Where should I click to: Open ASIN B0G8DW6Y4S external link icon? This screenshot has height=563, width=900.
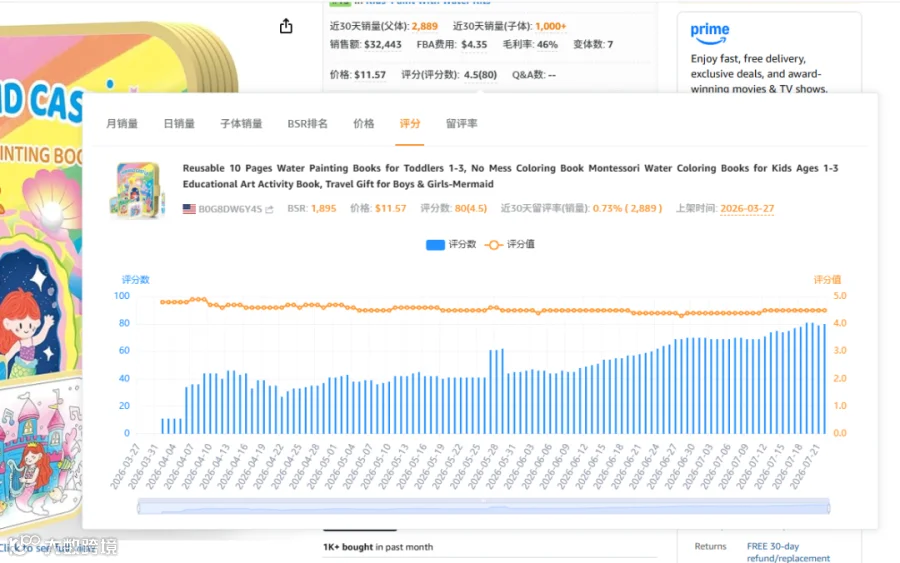point(269,209)
